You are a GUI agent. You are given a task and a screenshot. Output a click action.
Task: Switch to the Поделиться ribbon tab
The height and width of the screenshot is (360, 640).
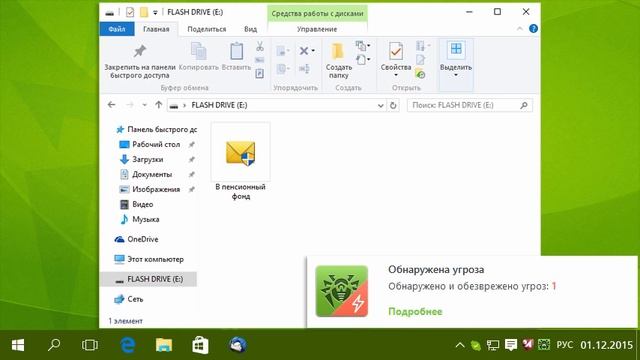point(207,29)
